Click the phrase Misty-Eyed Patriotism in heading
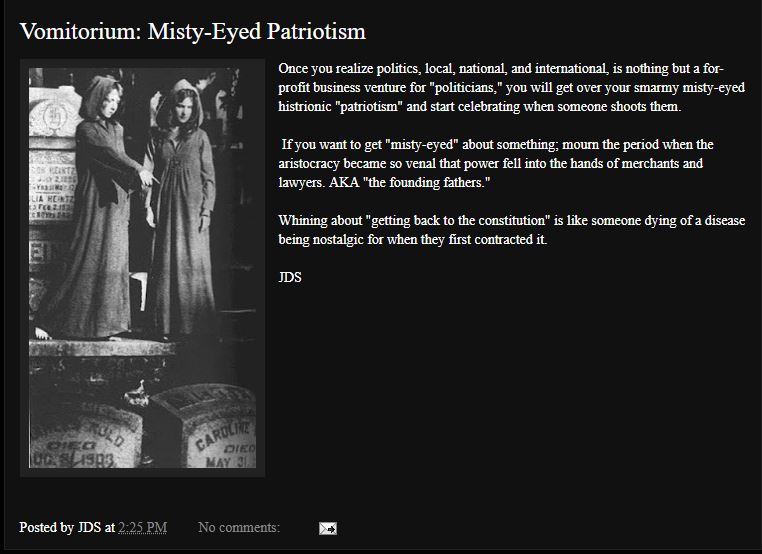Image resolution: width=762 pixels, height=554 pixels. click(257, 32)
